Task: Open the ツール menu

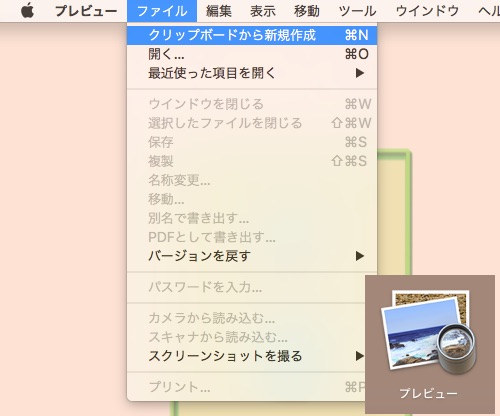Action: 357,11
